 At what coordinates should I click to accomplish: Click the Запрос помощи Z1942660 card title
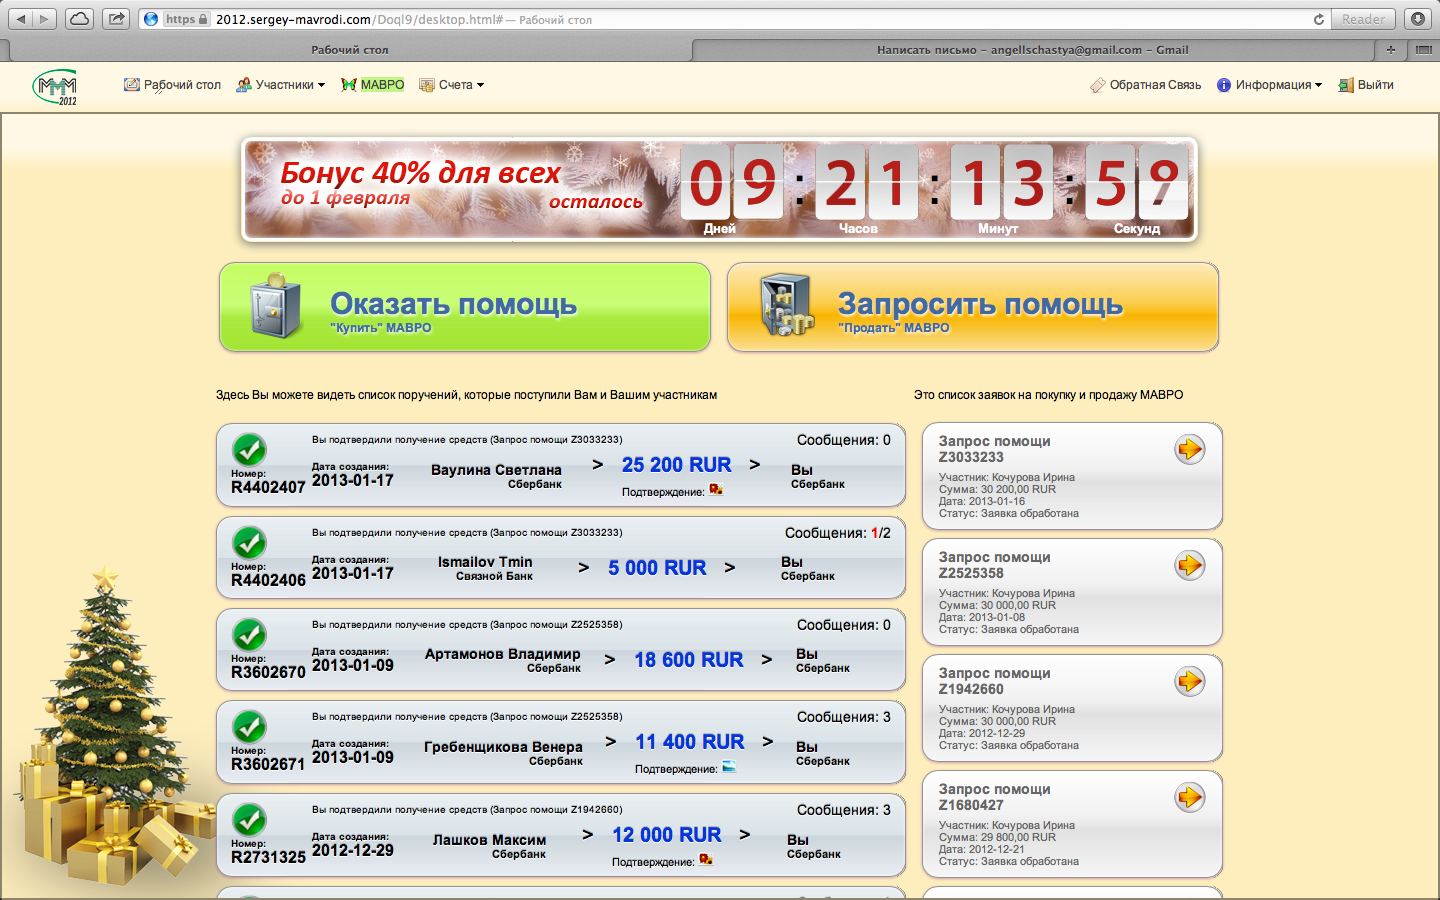click(x=995, y=681)
